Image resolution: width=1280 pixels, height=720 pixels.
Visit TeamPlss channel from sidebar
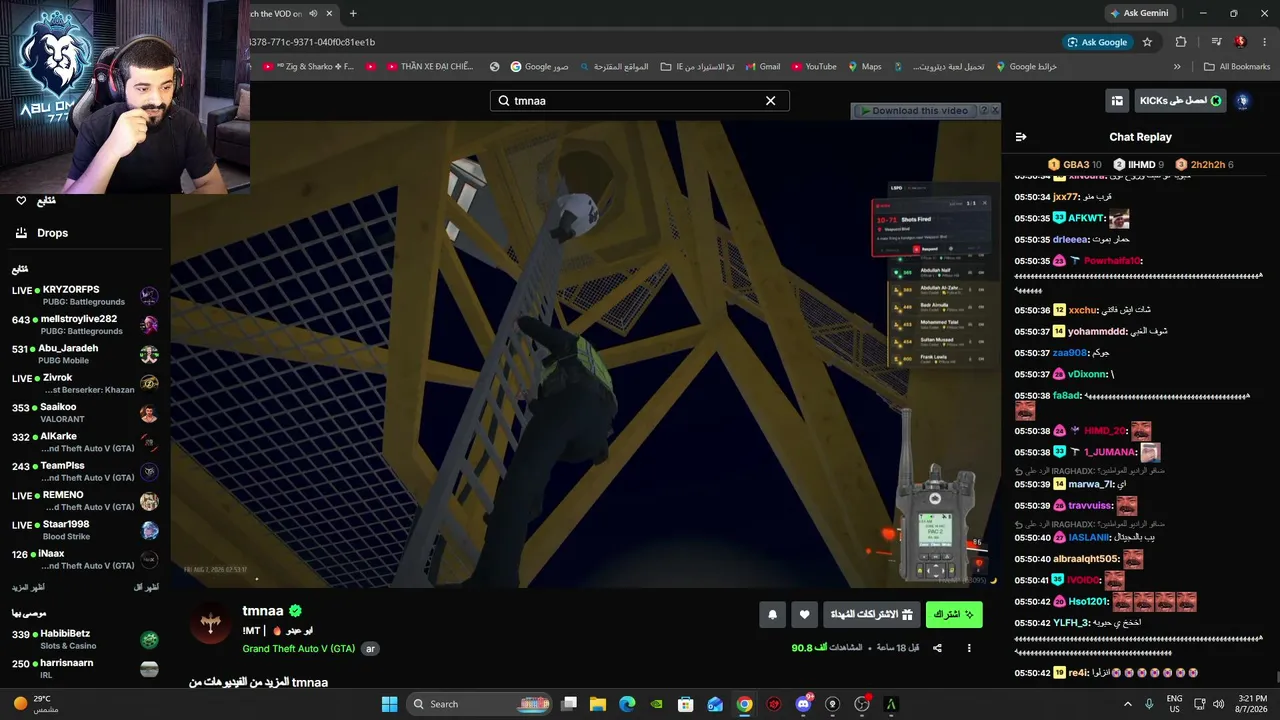click(x=85, y=471)
